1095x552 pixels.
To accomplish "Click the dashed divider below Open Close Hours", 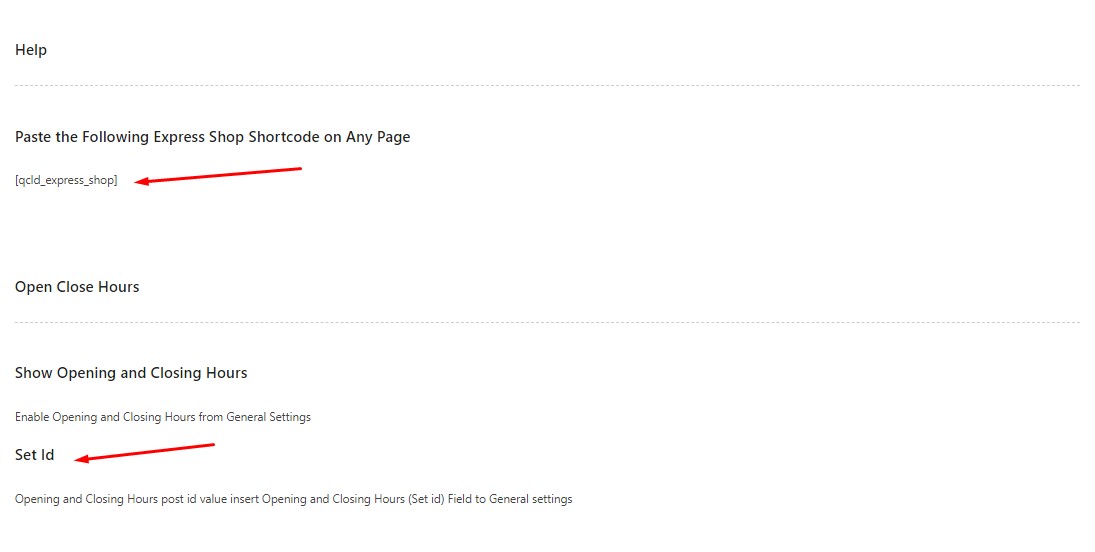I will click(x=547, y=322).
